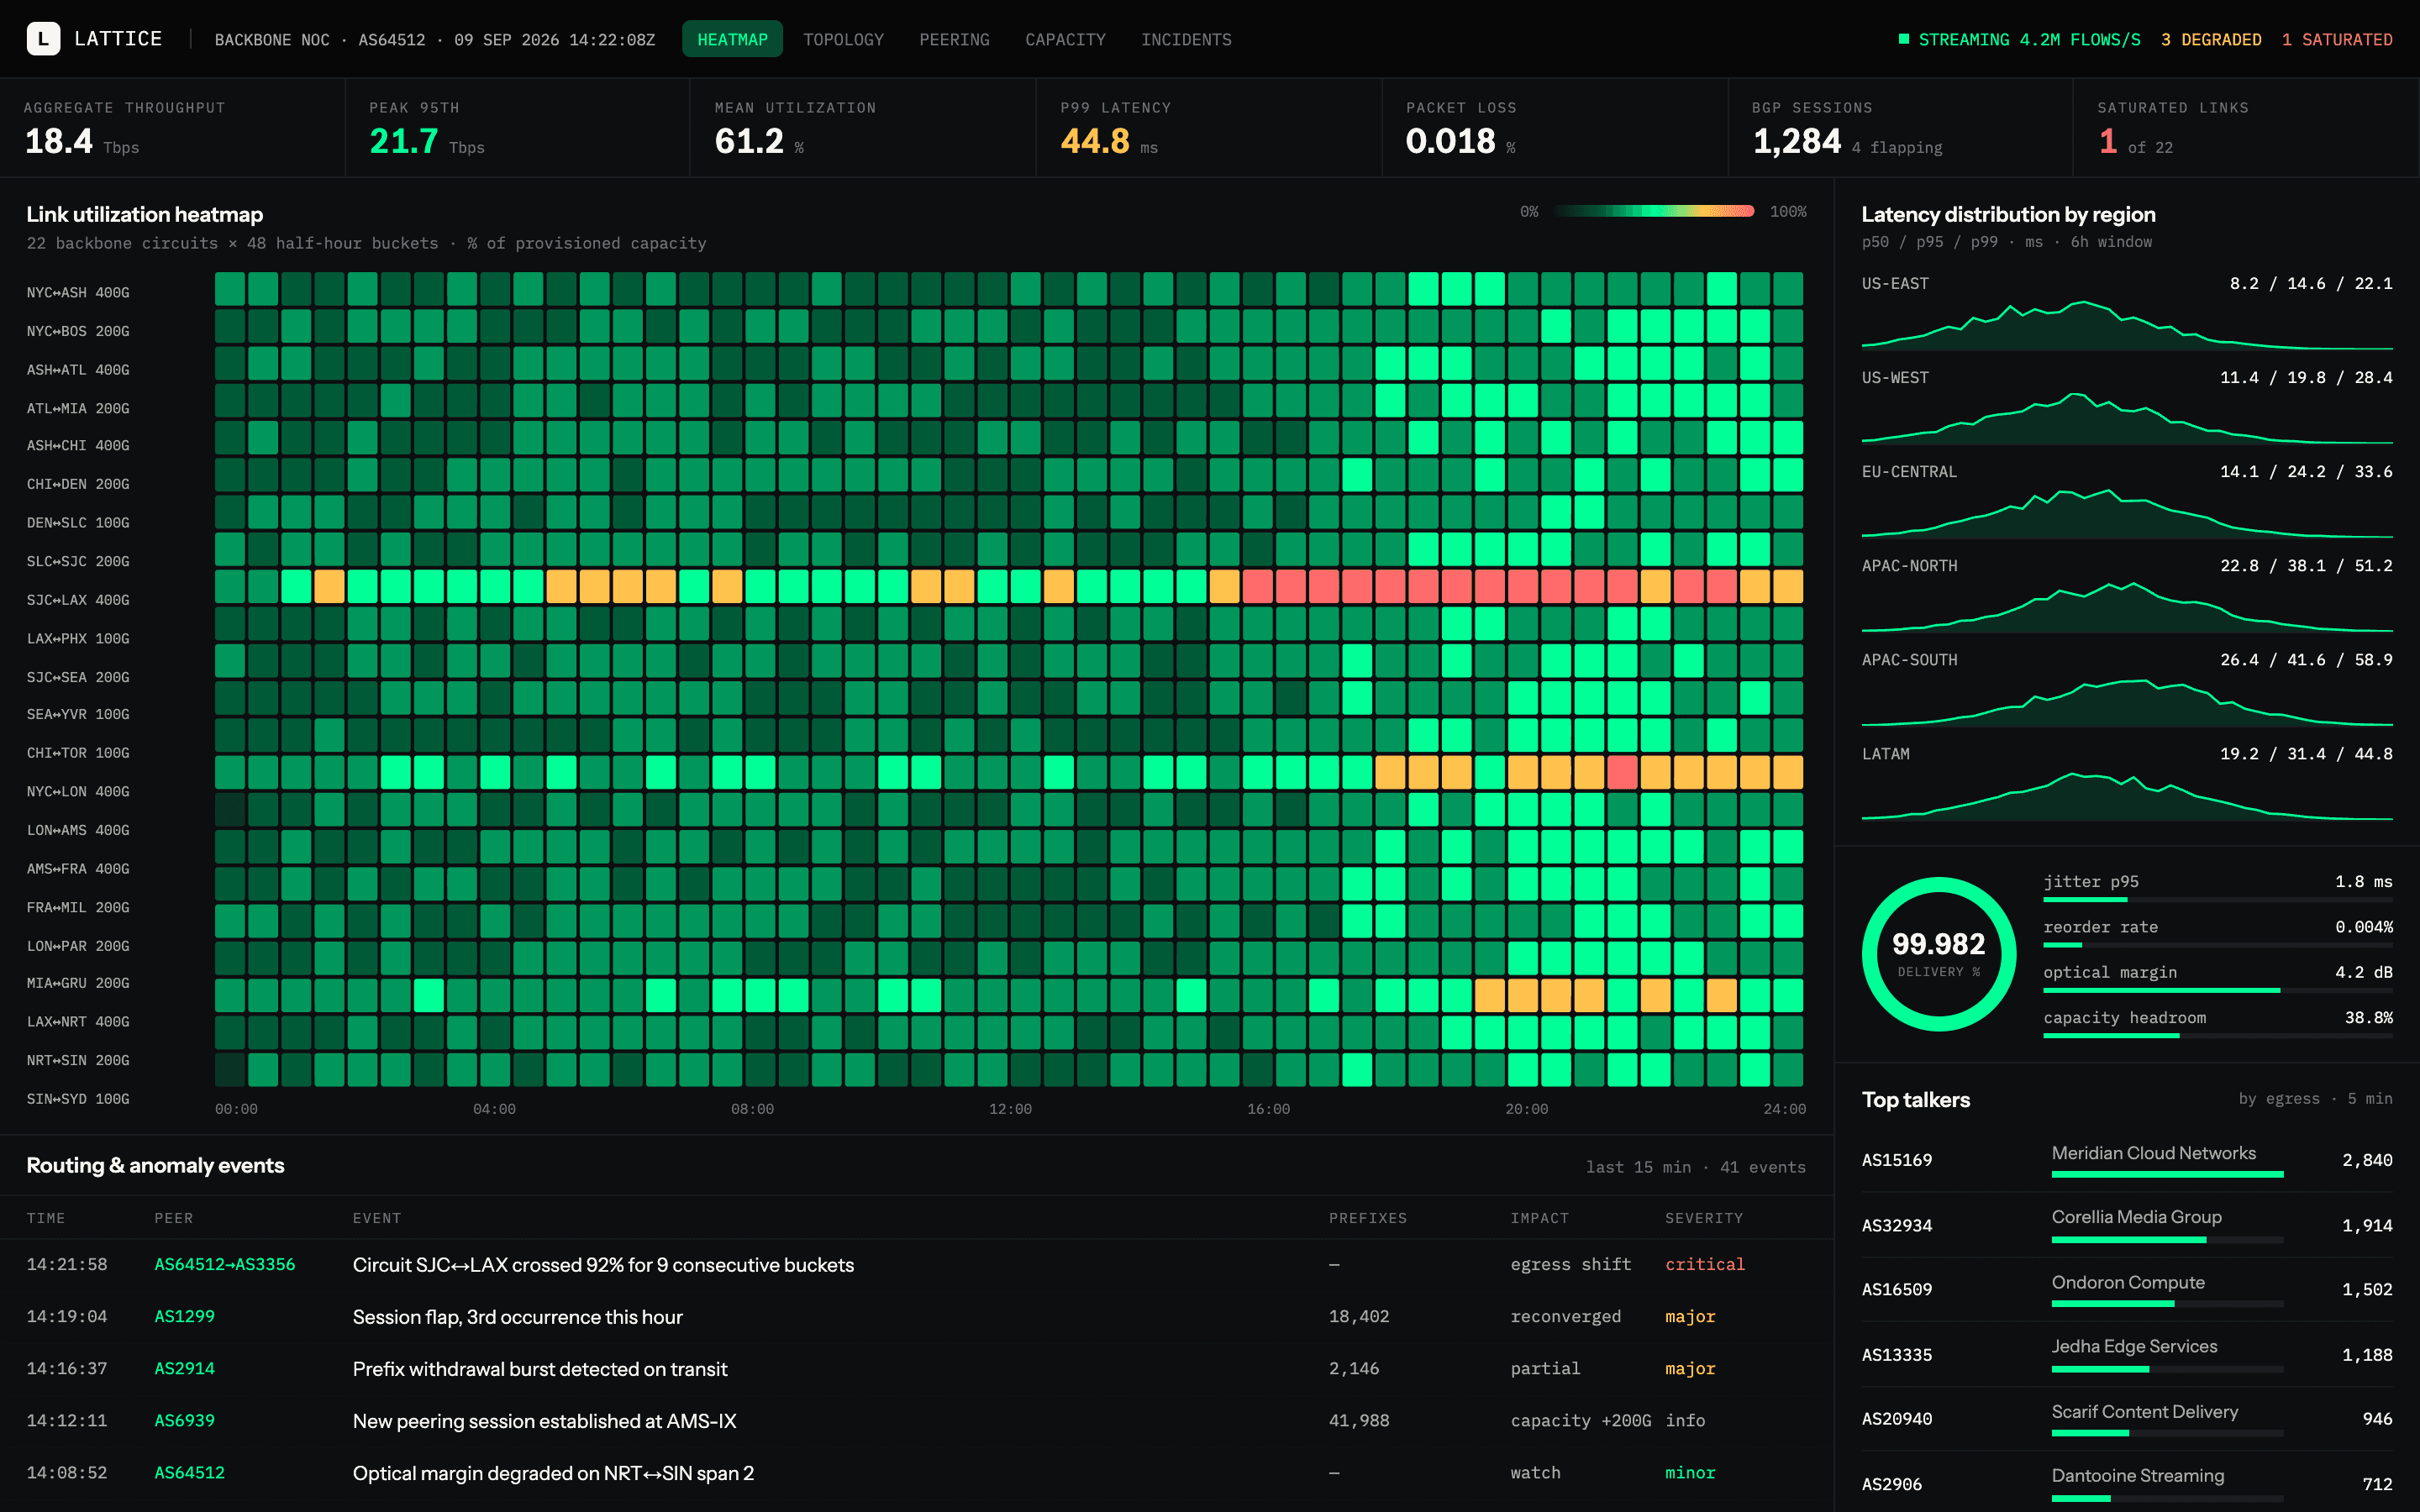The width and height of the screenshot is (2420, 1512).
Task: Switch to the Heatmap tab
Action: pyautogui.click(x=732, y=39)
